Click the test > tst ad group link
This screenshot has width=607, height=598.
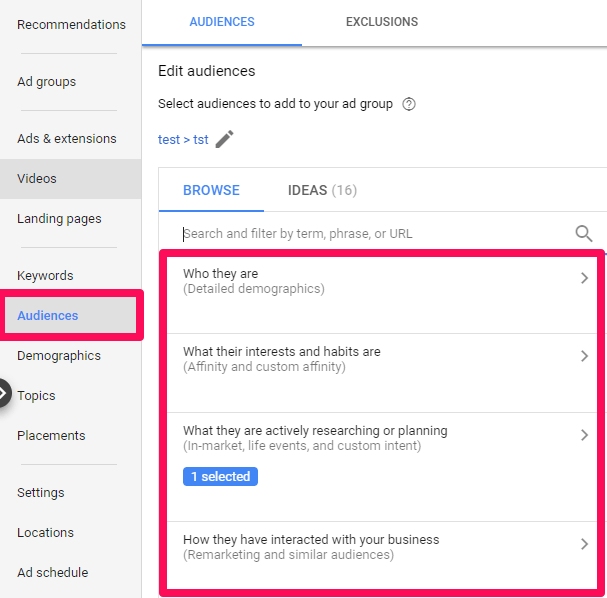coord(183,139)
